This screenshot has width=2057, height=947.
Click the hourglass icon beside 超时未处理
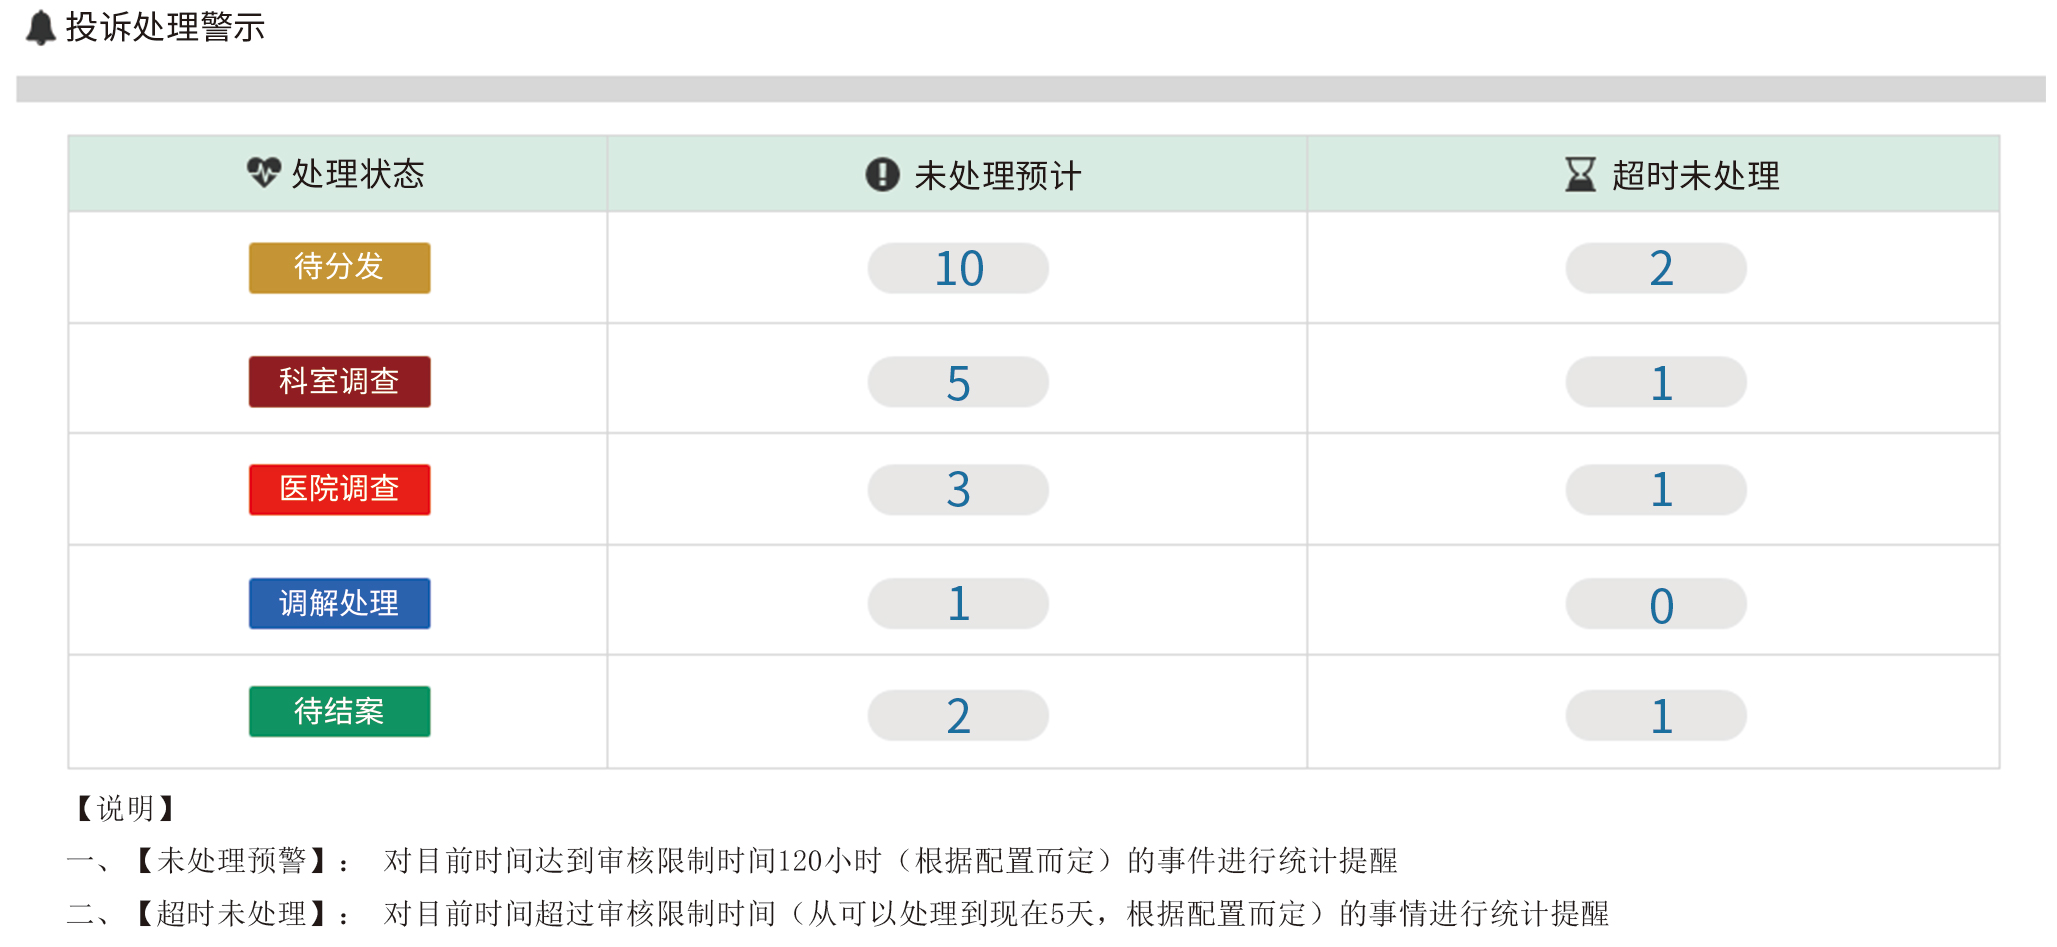click(x=1580, y=174)
